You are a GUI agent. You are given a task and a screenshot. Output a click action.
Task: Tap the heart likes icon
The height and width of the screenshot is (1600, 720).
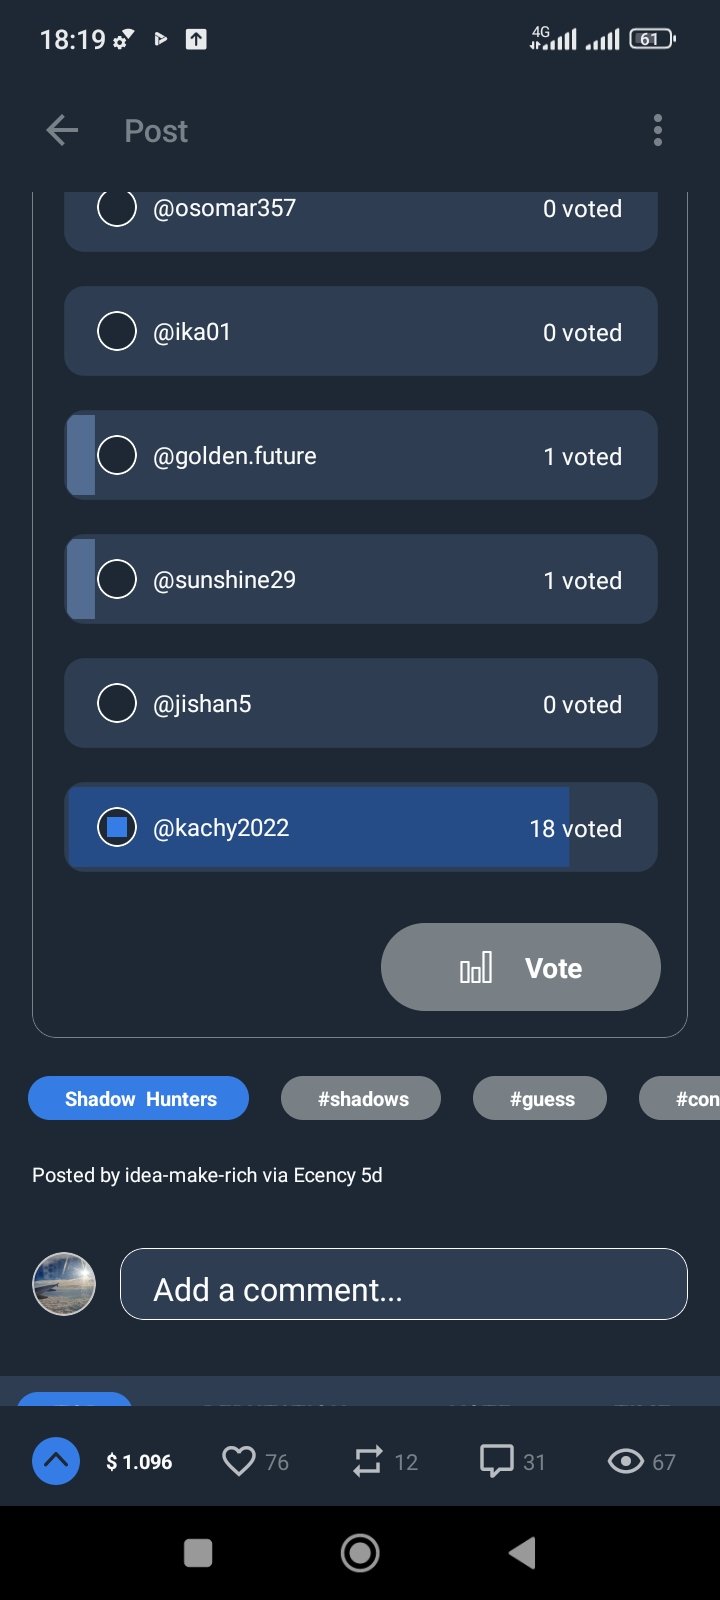click(238, 1461)
